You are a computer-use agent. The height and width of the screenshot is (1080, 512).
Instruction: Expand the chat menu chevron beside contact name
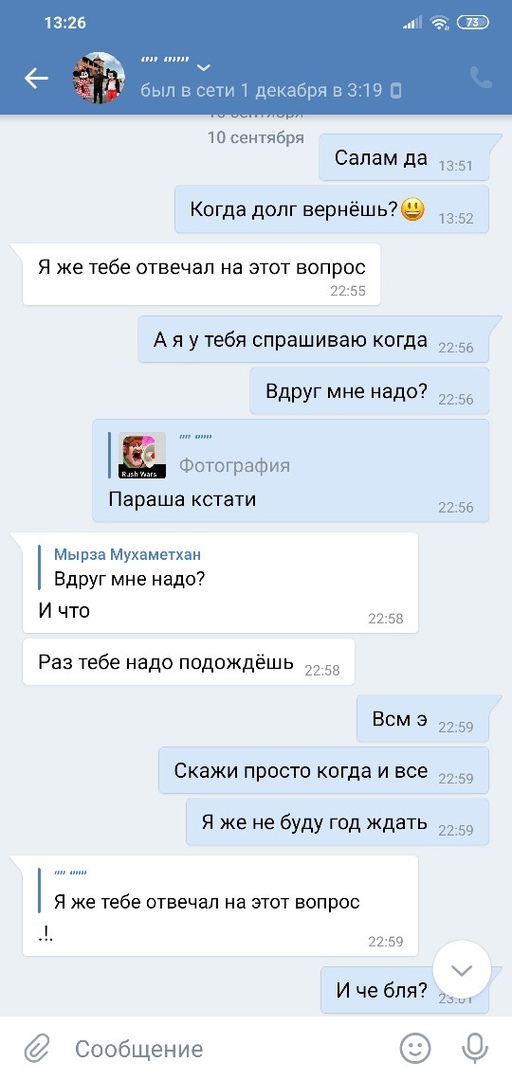203,68
